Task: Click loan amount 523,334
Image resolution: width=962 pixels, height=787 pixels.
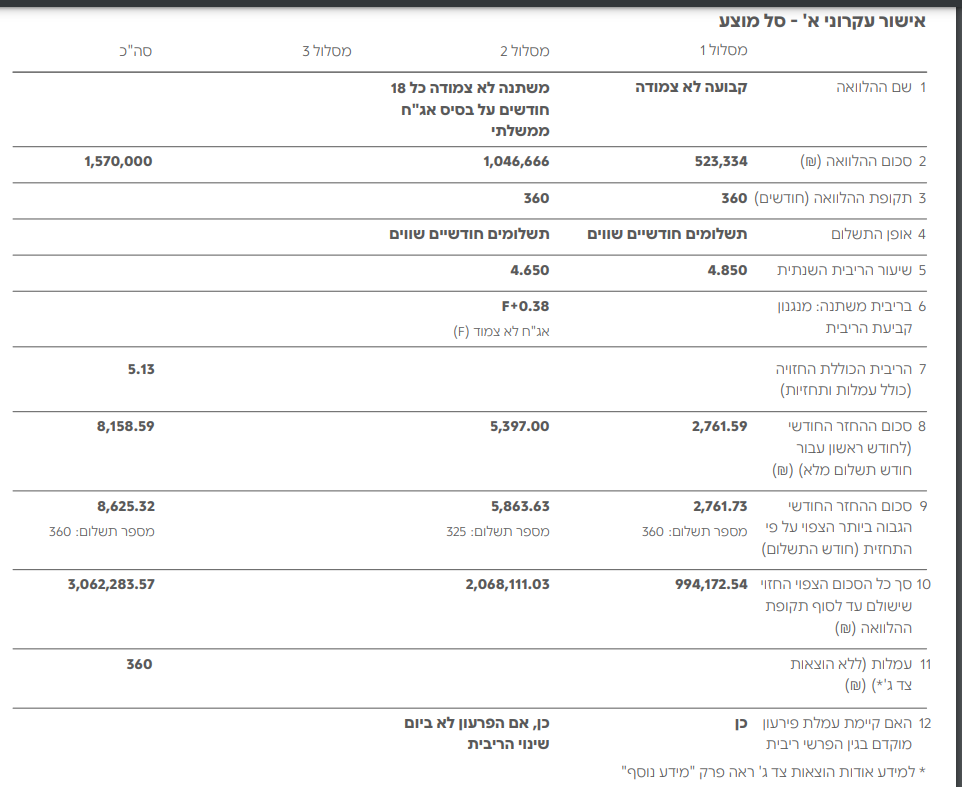Action: click(x=721, y=161)
